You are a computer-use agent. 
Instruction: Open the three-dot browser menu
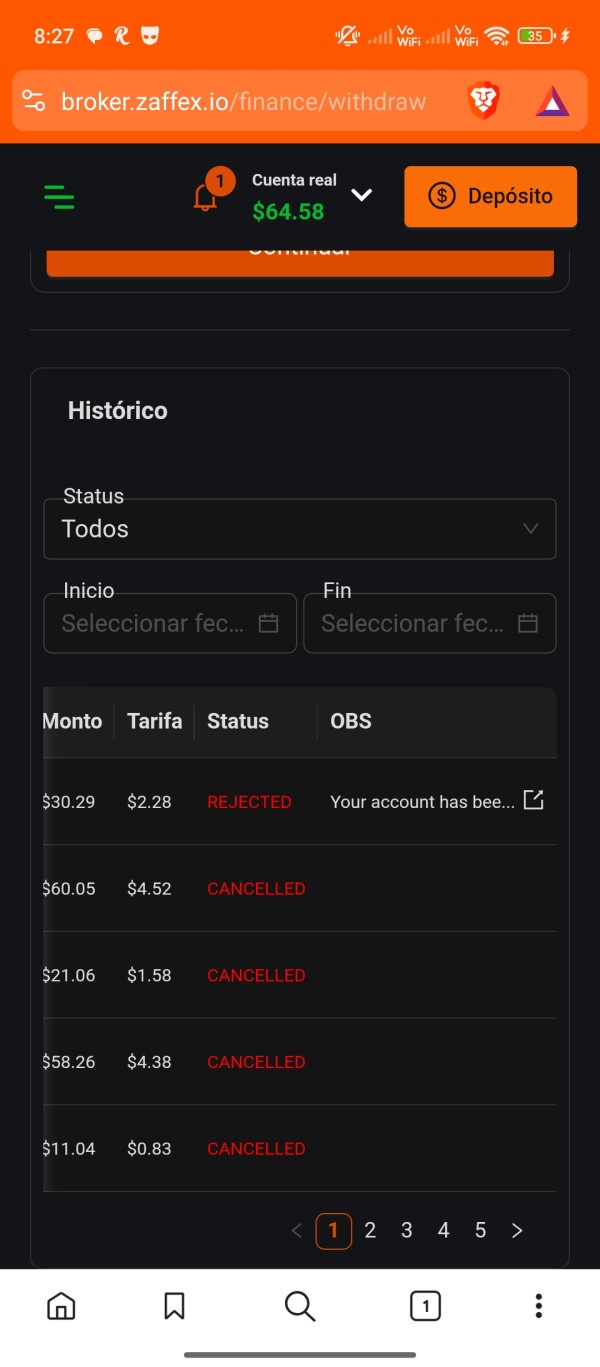tap(538, 1305)
